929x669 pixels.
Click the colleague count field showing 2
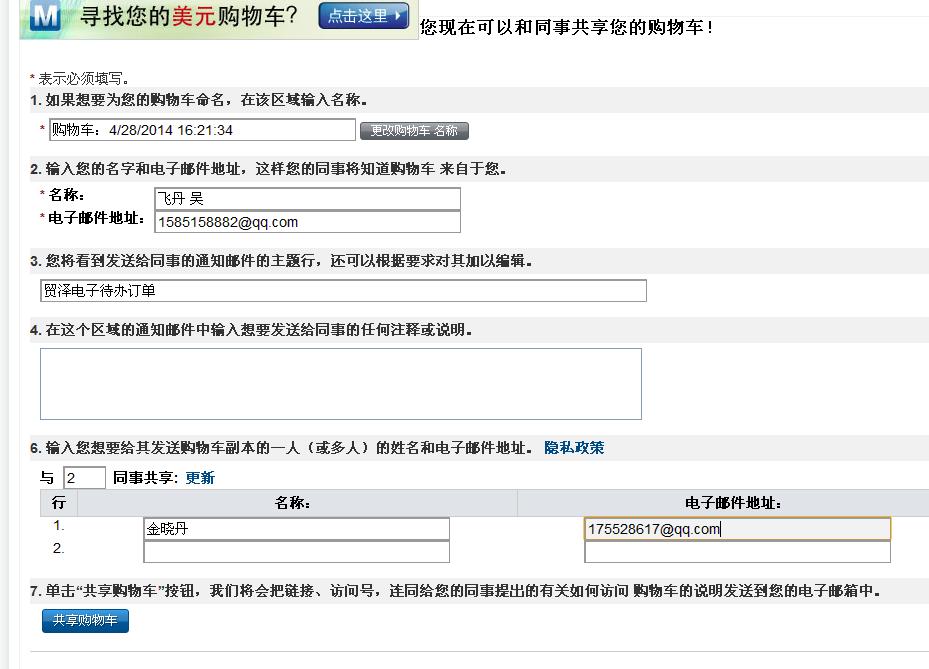[x=84, y=478]
